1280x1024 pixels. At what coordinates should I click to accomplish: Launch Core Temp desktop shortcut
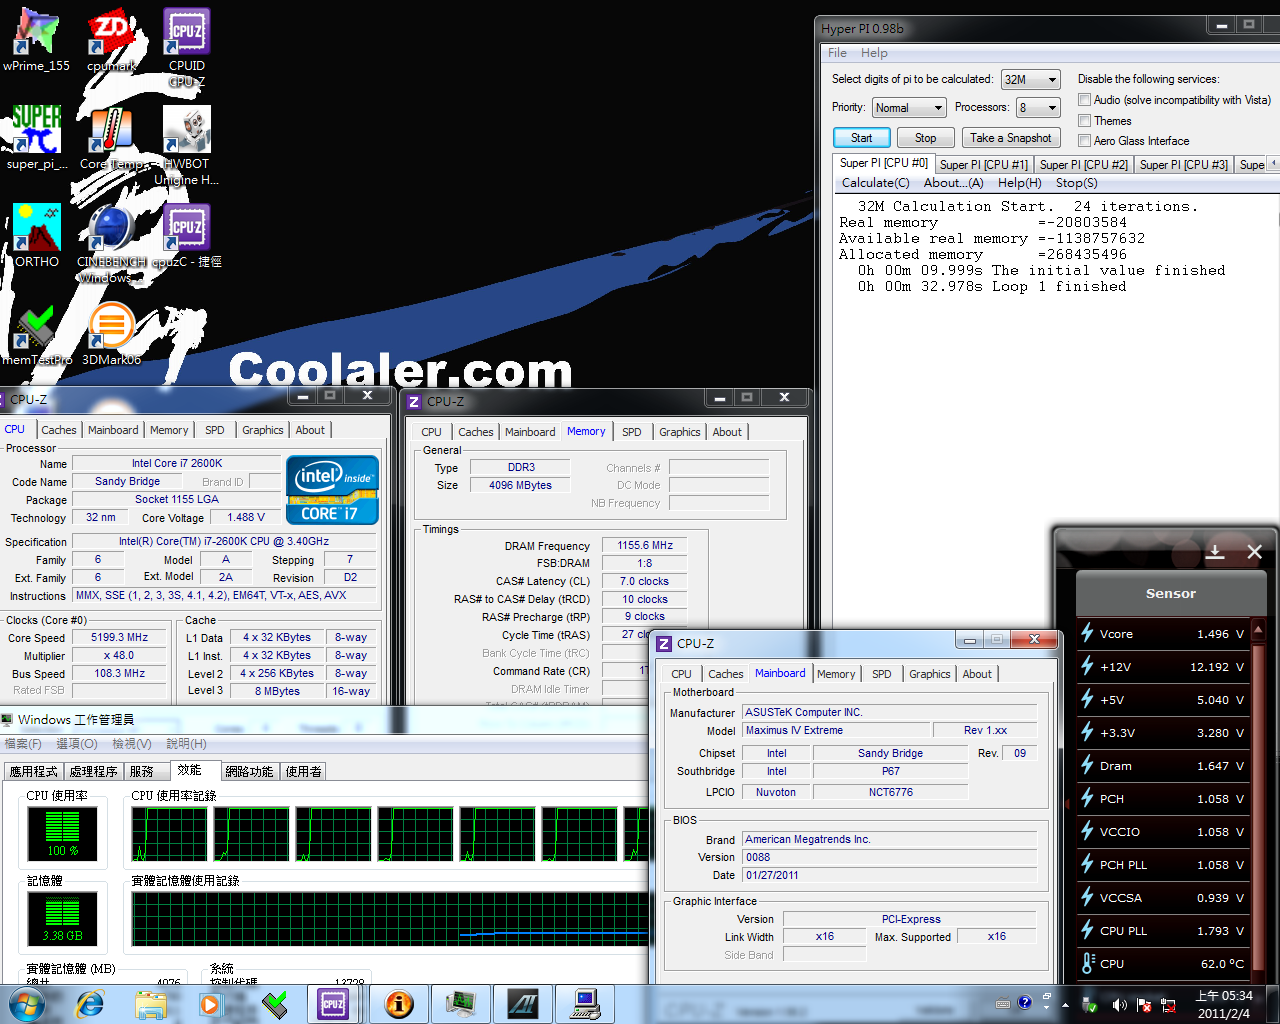pos(112,138)
